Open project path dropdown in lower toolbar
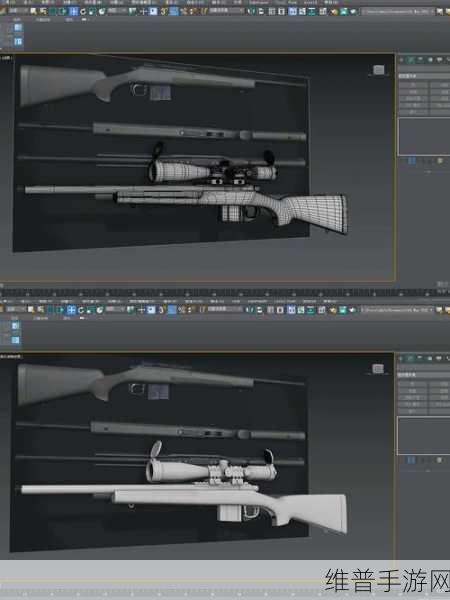Image resolution: width=450 pixels, height=600 pixels. click(x=398, y=310)
